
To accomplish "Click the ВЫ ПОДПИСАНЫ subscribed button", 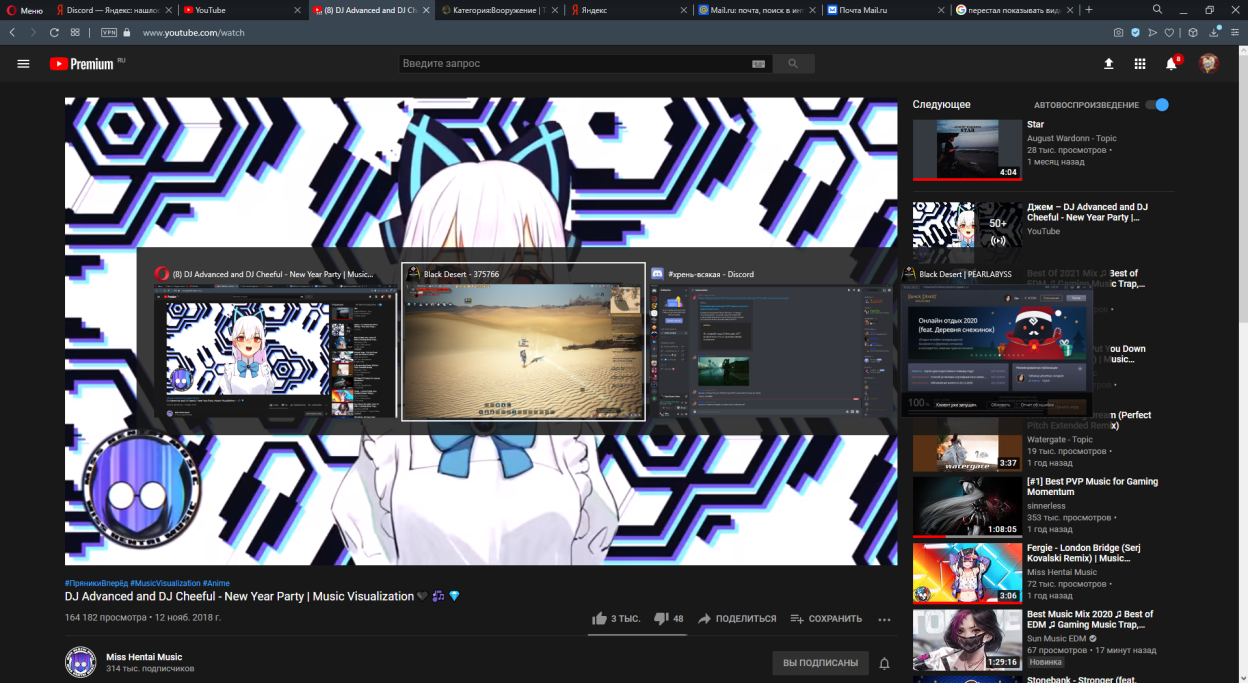I will (820, 663).
